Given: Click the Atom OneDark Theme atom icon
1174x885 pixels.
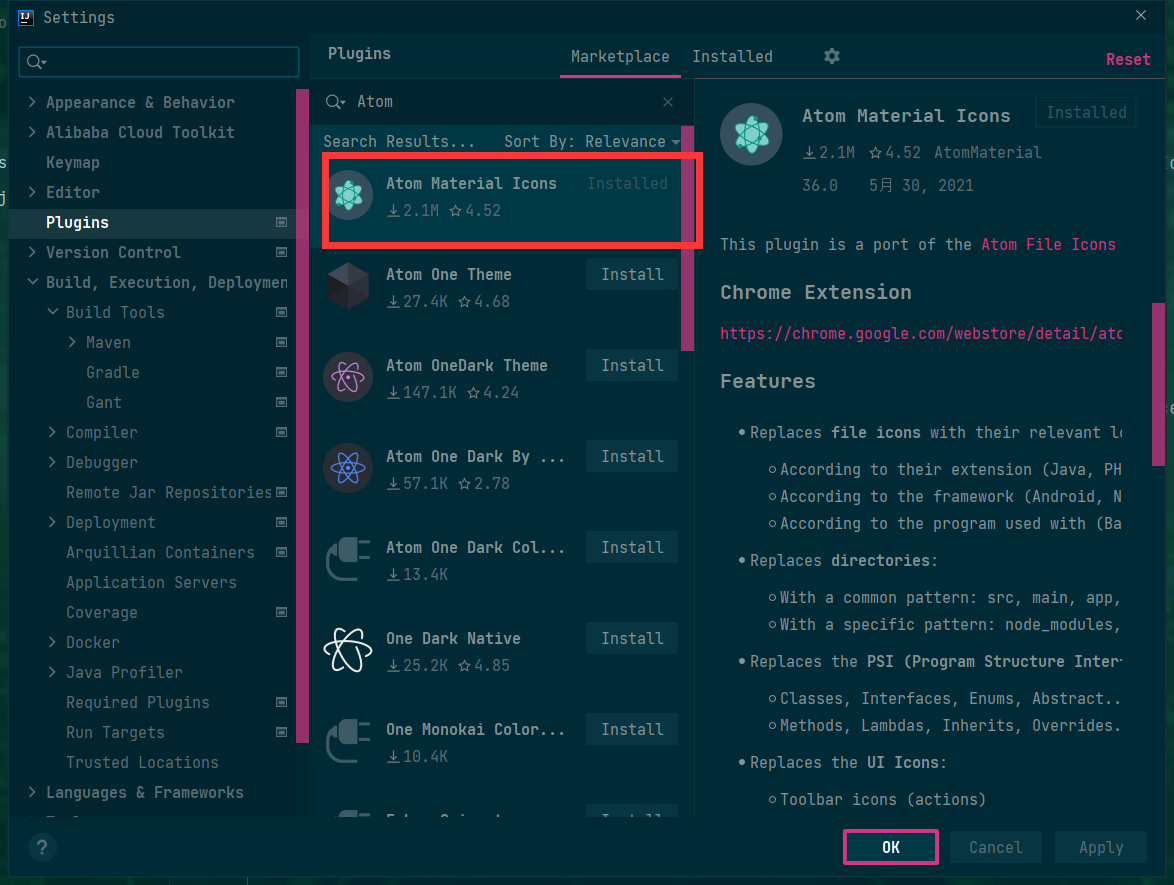Looking at the screenshot, I should [348, 377].
